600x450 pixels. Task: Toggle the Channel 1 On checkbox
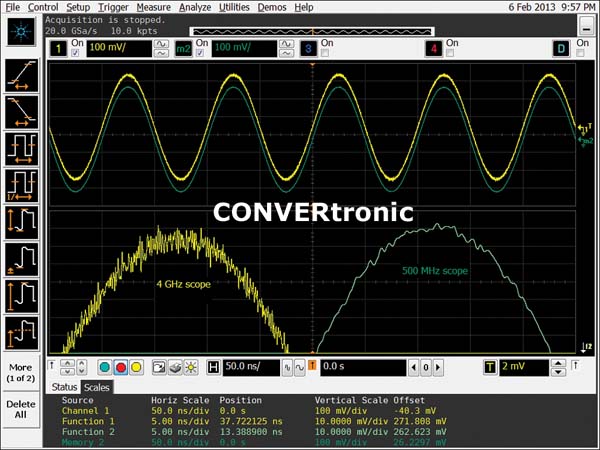pyautogui.click(x=76, y=53)
